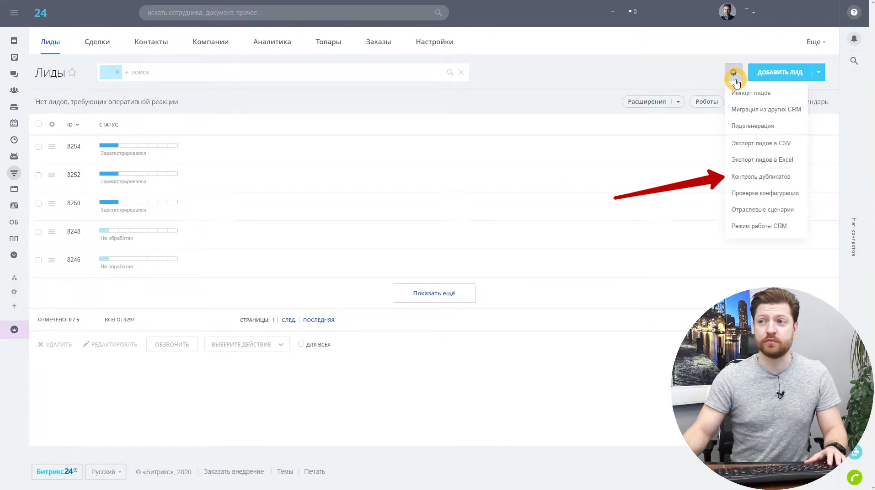Open the chat bubbles icon in sidebar
The height and width of the screenshot is (490, 875).
(x=14, y=74)
